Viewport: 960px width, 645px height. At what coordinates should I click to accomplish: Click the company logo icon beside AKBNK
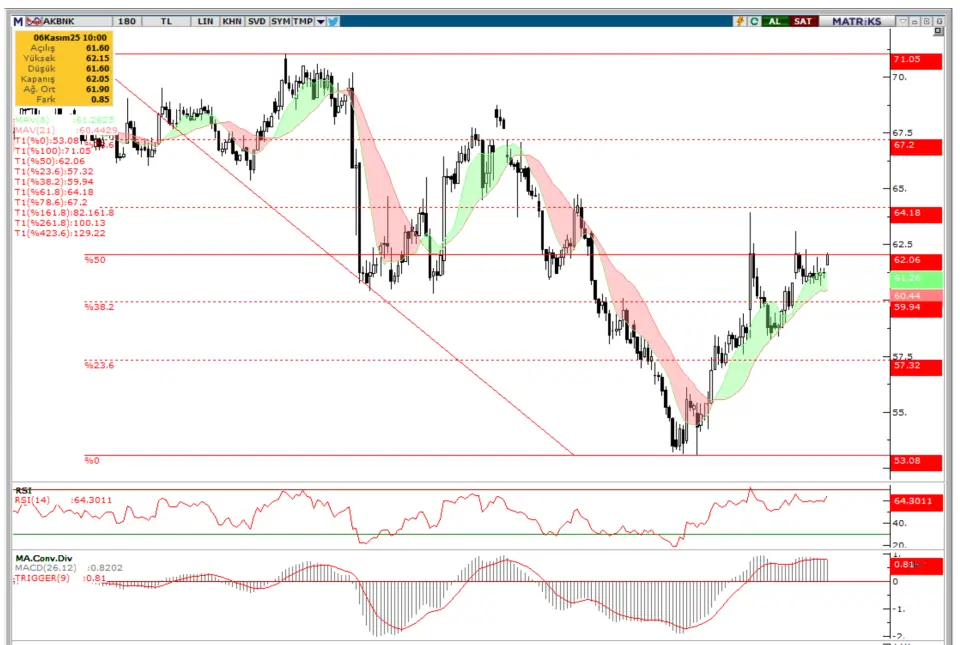(x=32, y=21)
